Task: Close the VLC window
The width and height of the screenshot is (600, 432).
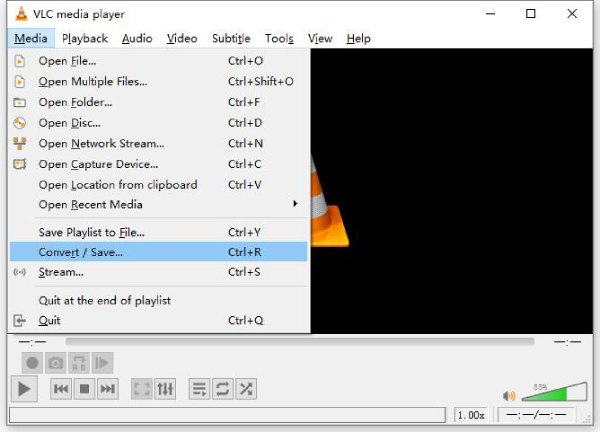Action: 572,14
